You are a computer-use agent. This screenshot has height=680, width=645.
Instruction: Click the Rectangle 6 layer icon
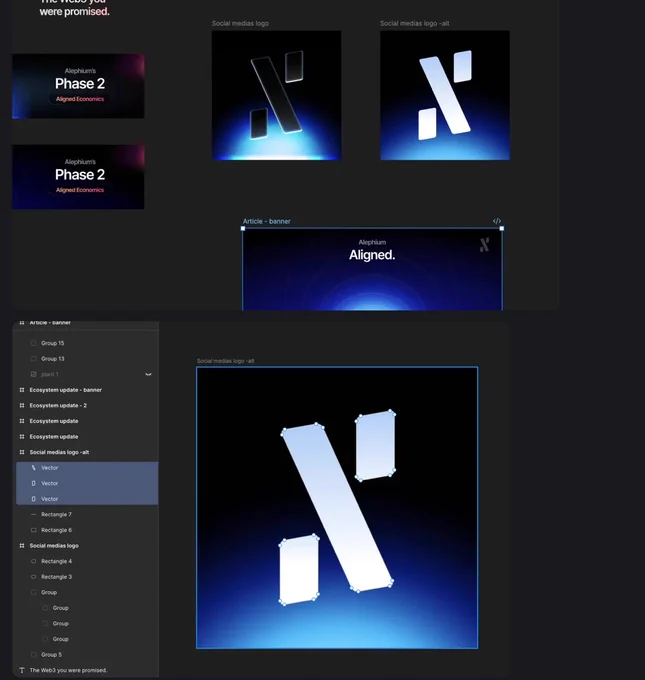(x=33, y=530)
